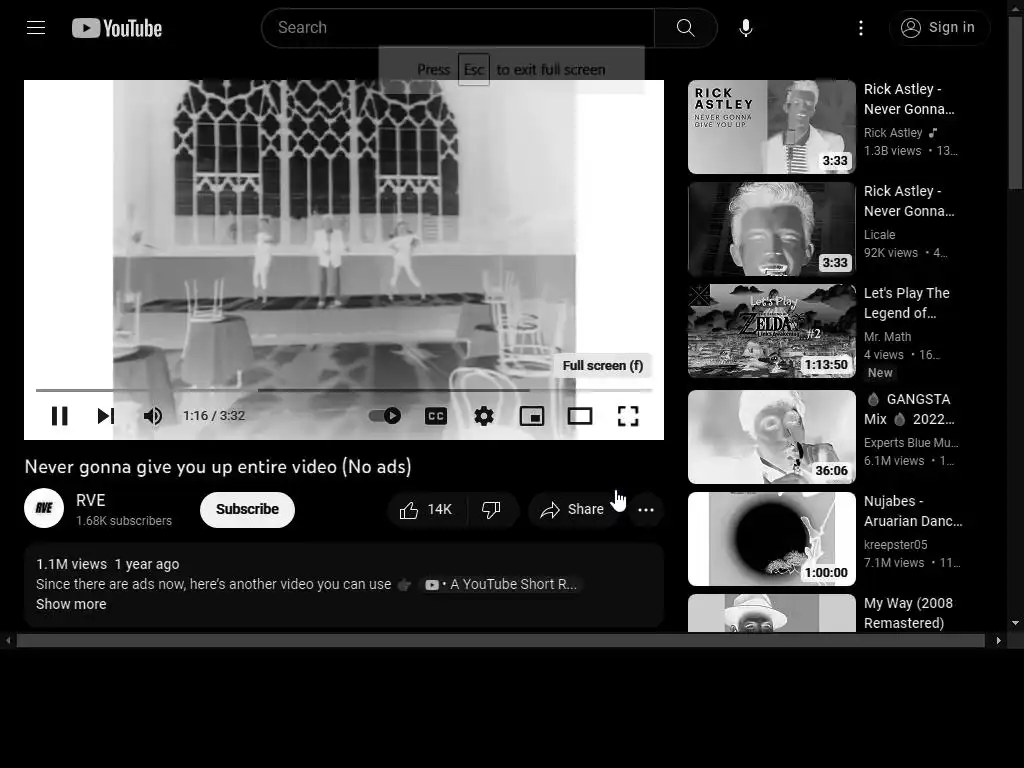Click 'Mr. Math' channel name

(888, 337)
